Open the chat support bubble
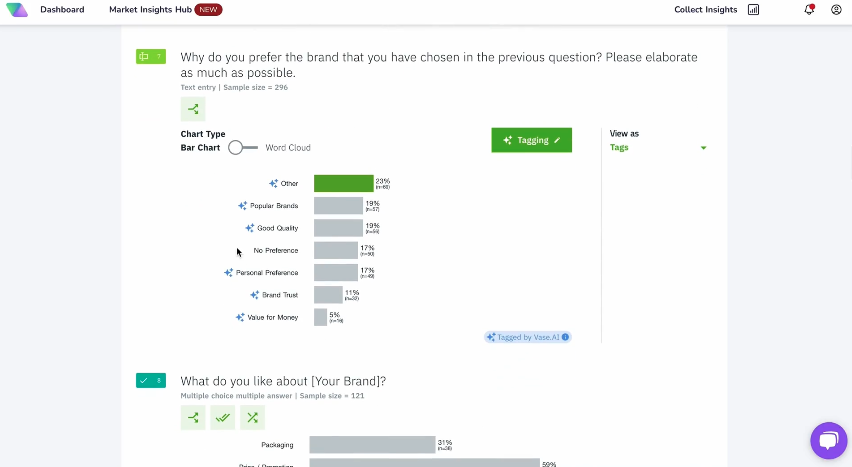Viewport: 852px width, 467px height. click(x=828, y=440)
